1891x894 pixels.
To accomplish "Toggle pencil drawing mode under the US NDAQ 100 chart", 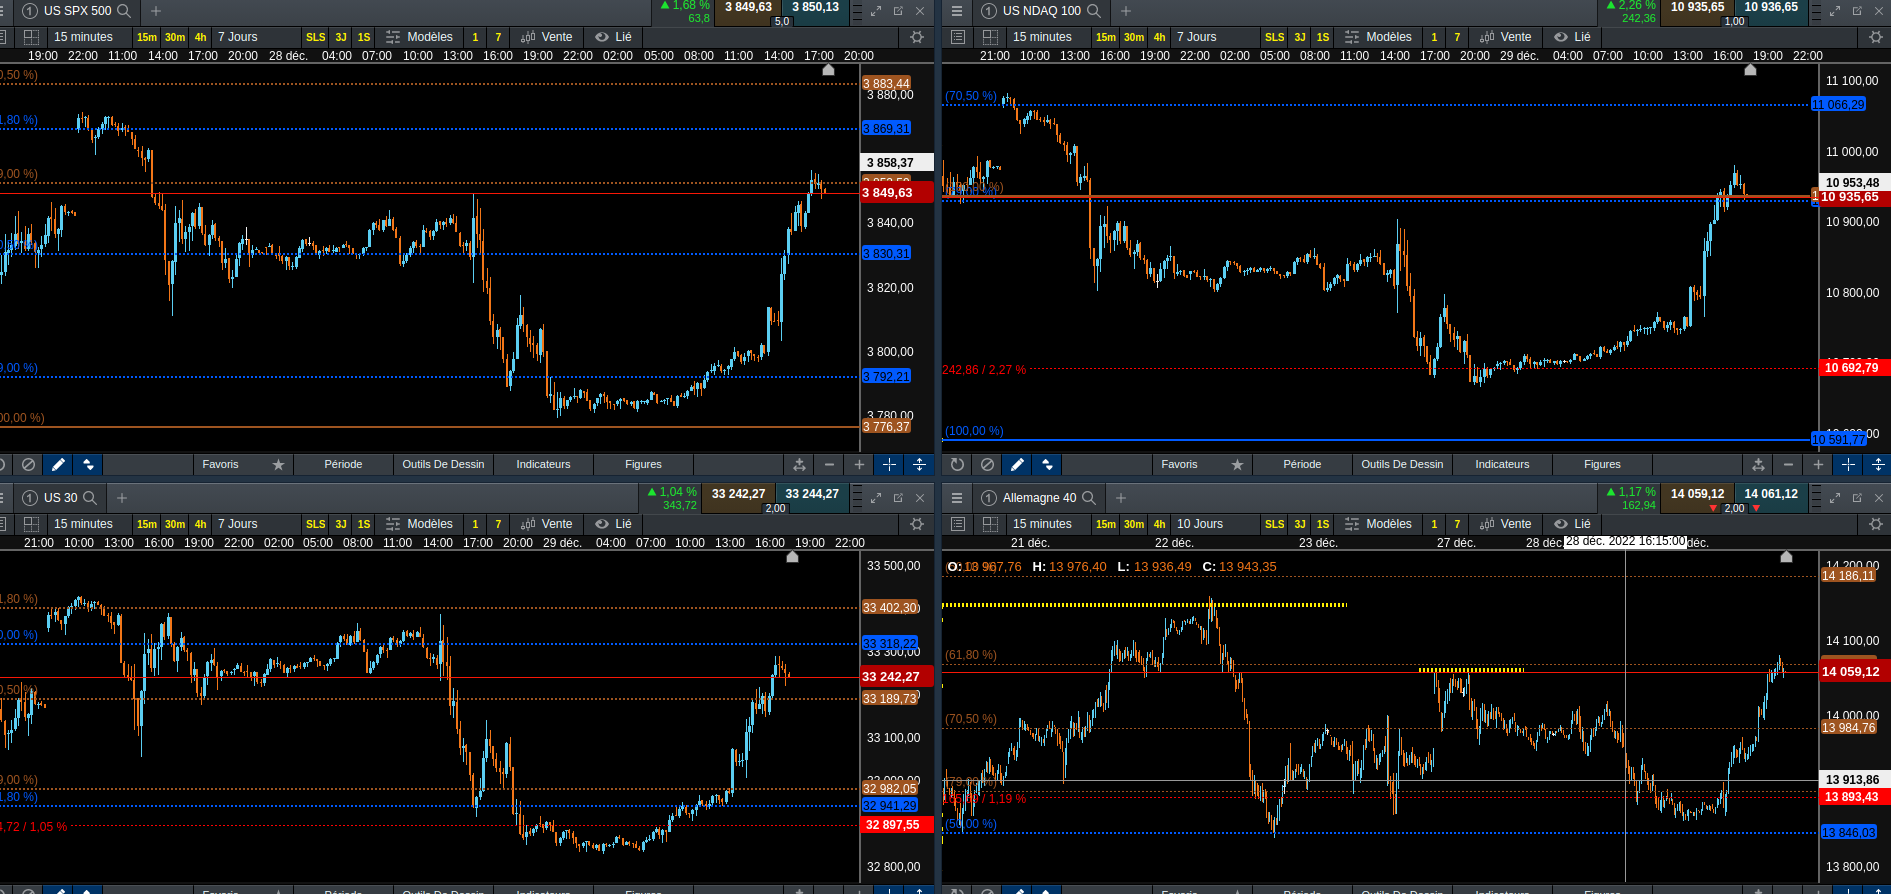I will (x=1017, y=464).
